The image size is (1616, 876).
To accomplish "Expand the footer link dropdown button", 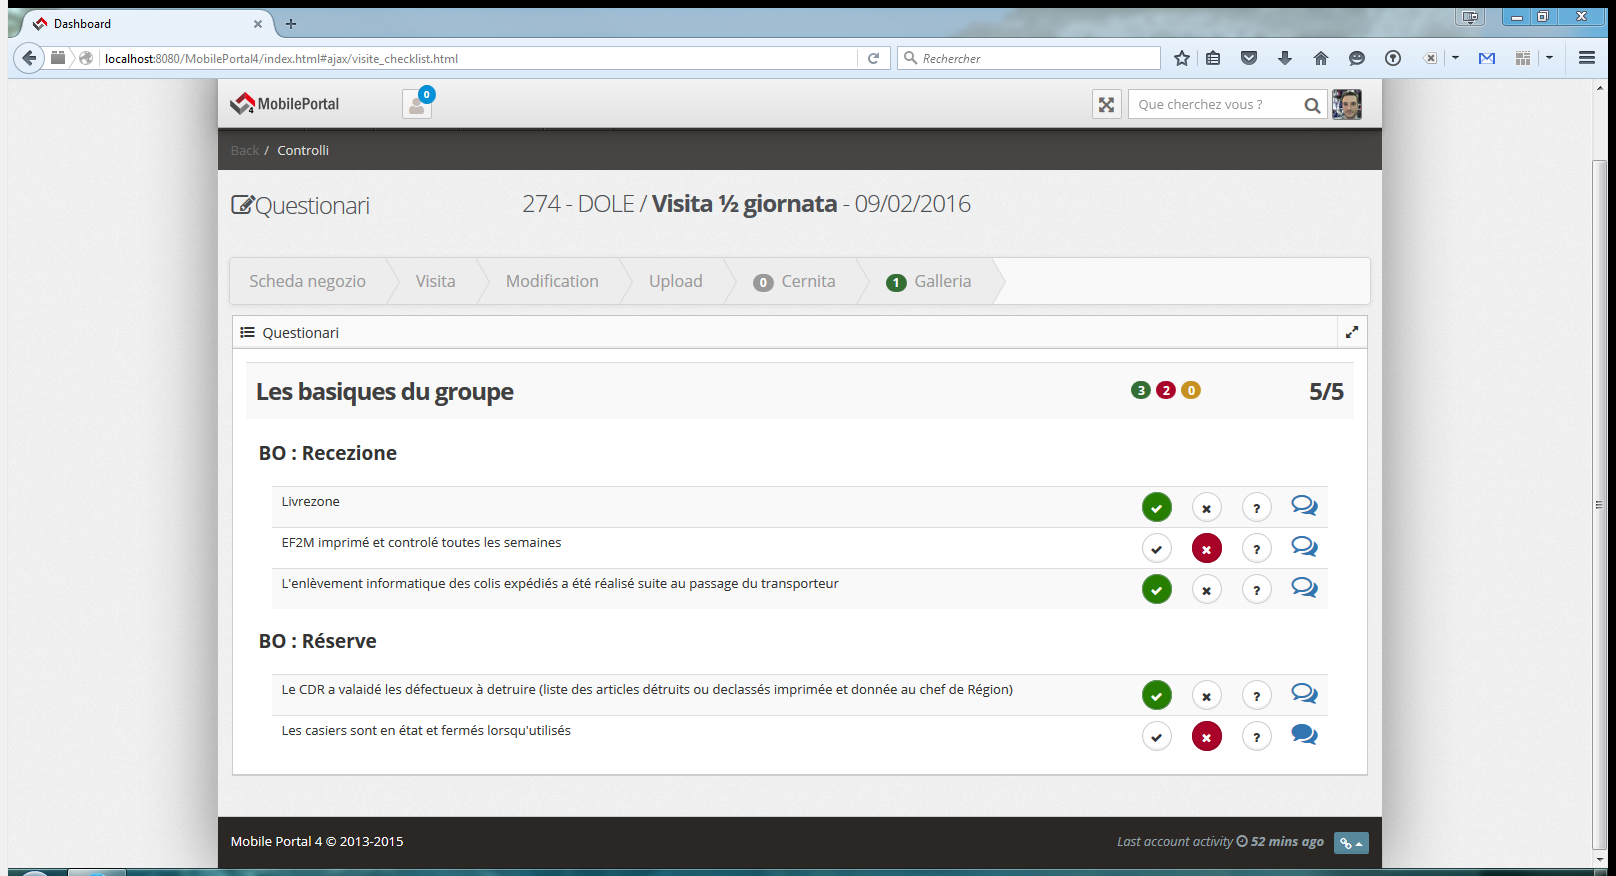I will (1350, 843).
